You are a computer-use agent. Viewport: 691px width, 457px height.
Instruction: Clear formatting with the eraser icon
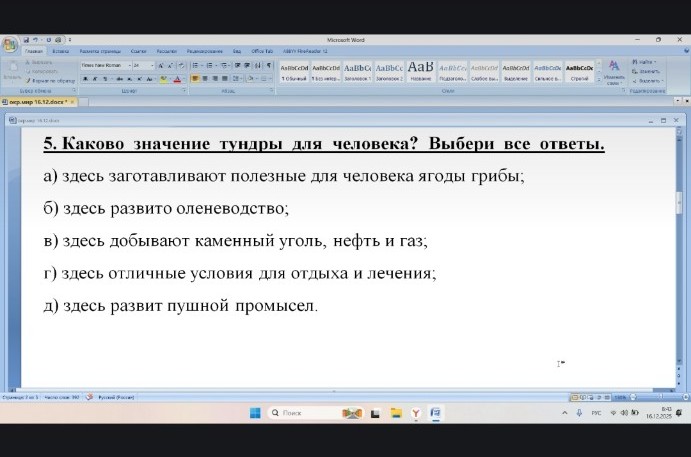181,65
